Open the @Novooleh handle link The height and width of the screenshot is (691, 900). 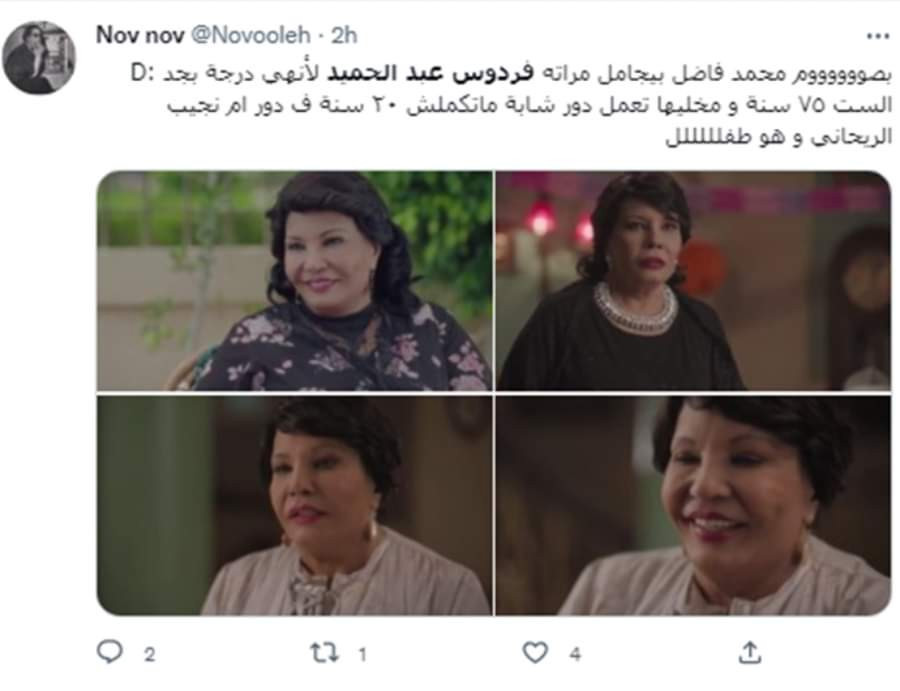tap(250, 36)
